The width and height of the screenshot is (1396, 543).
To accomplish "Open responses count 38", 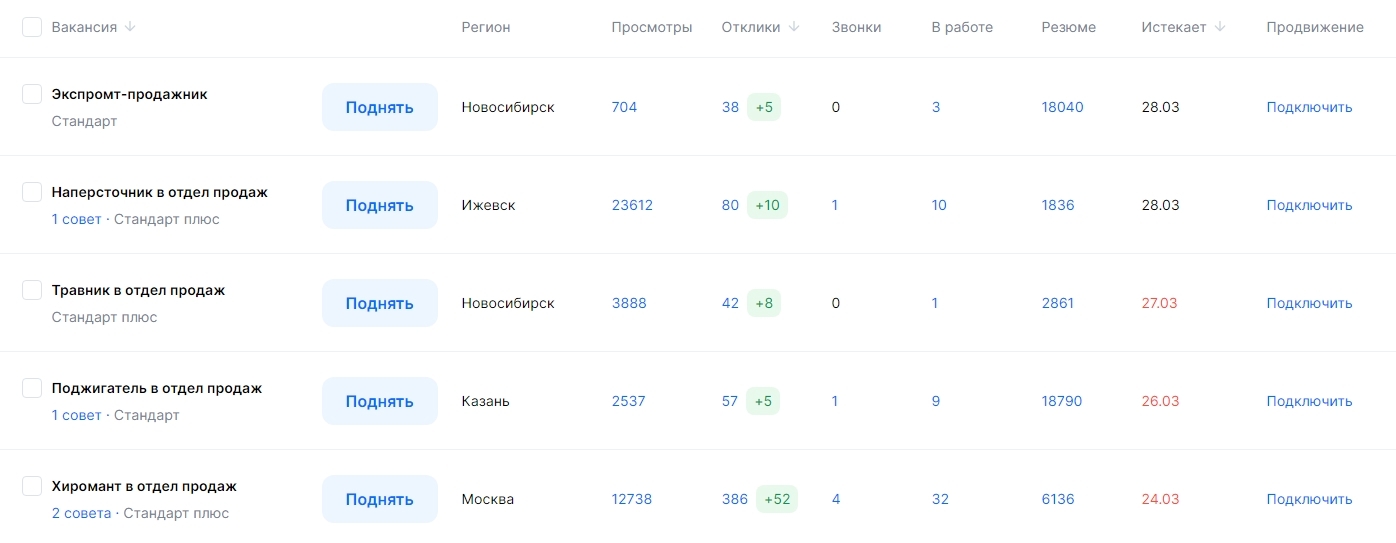I will 730,107.
